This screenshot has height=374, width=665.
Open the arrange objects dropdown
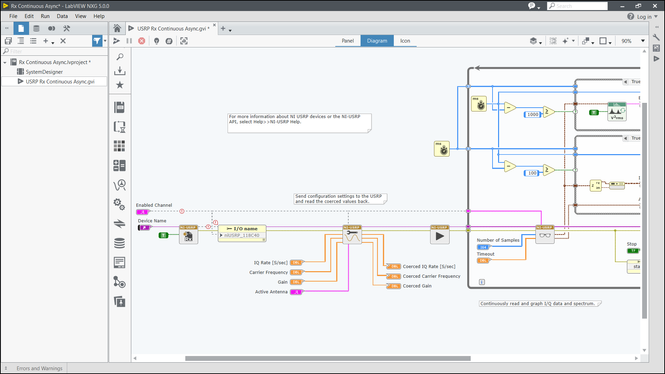(x=588, y=41)
